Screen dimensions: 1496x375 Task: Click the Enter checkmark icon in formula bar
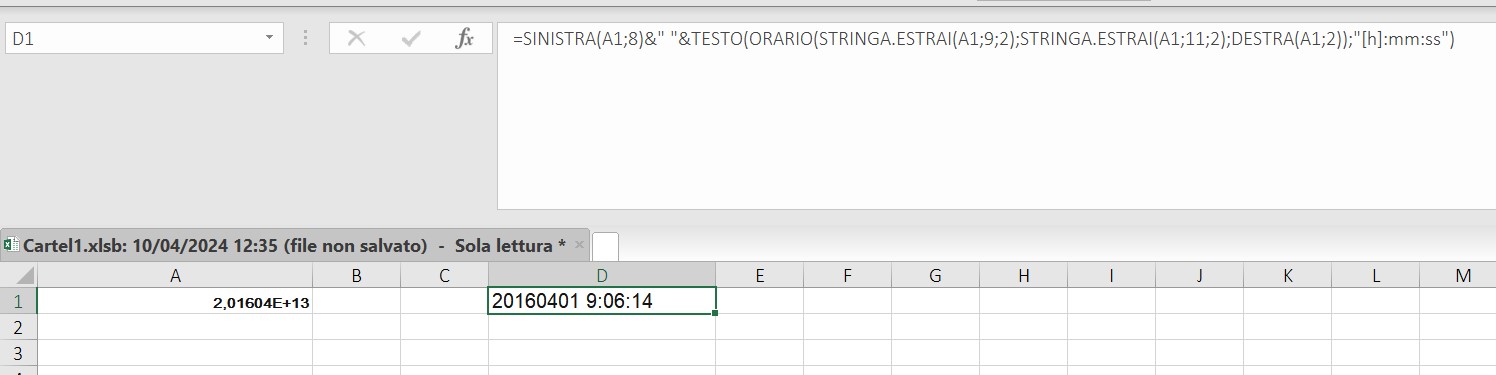pyautogui.click(x=410, y=39)
